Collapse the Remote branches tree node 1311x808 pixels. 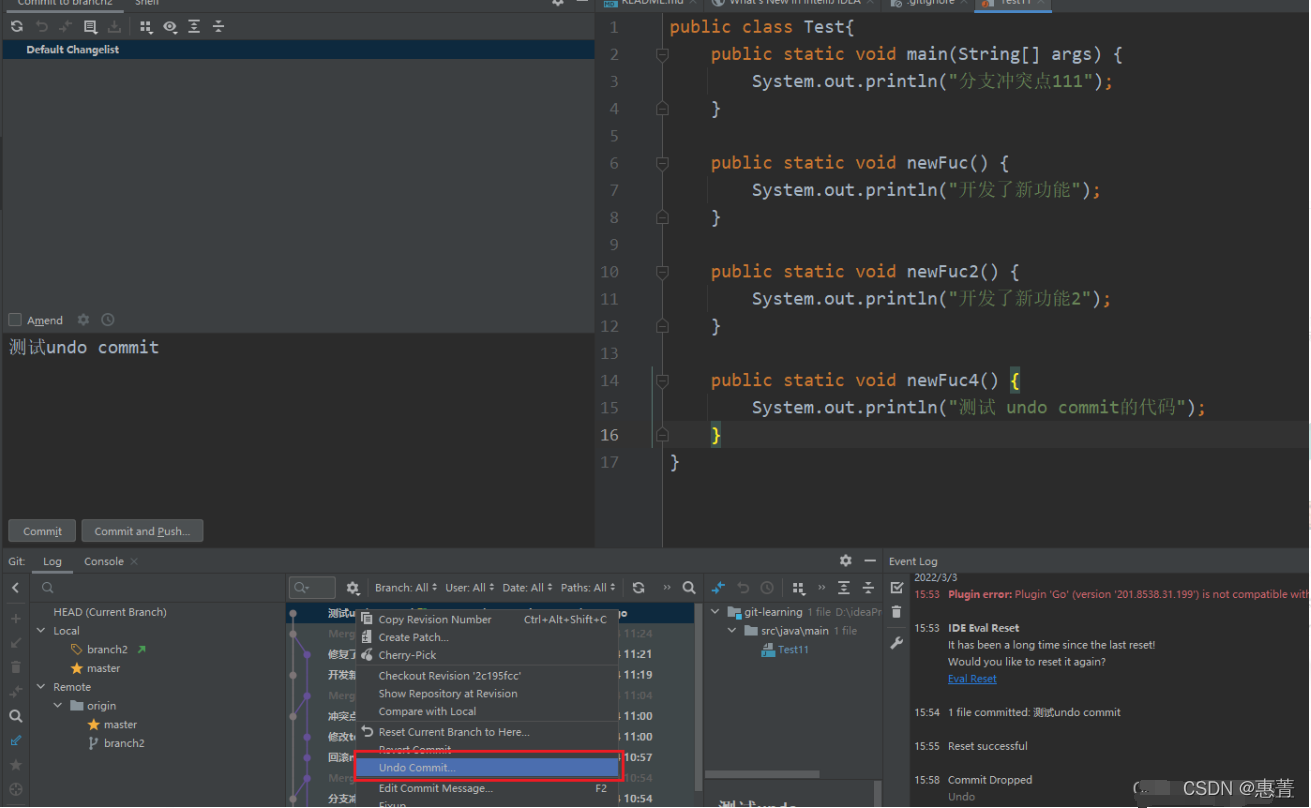coord(41,687)
